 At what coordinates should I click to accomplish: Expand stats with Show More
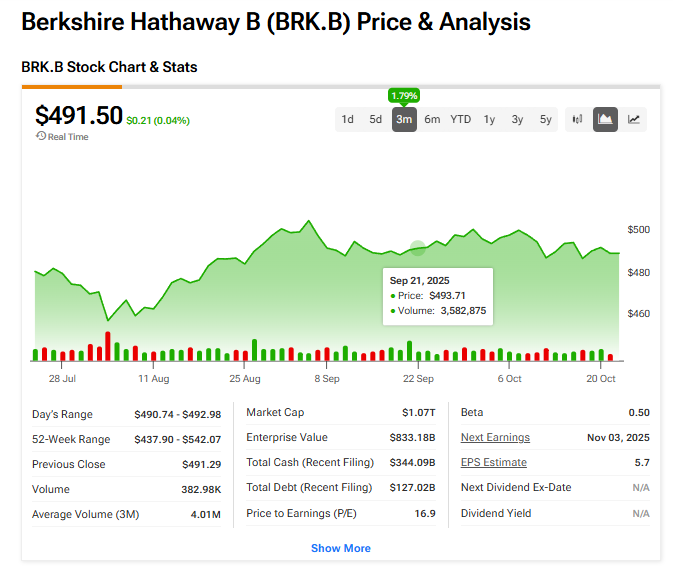click(340, 548)
